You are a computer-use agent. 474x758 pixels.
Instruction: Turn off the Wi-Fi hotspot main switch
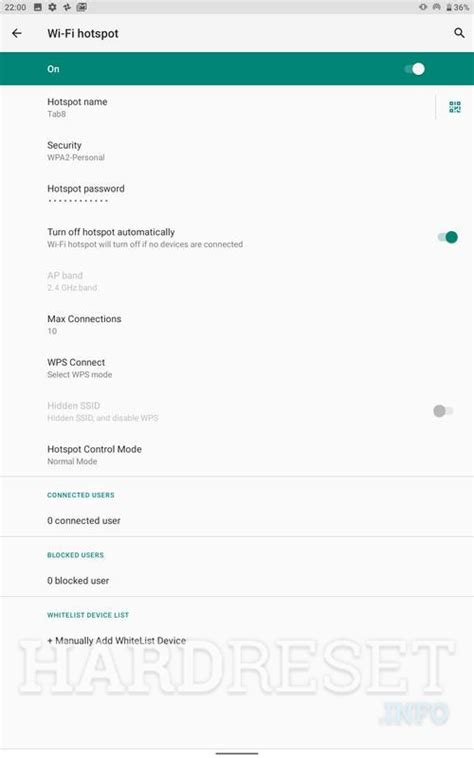coord(415,69)
